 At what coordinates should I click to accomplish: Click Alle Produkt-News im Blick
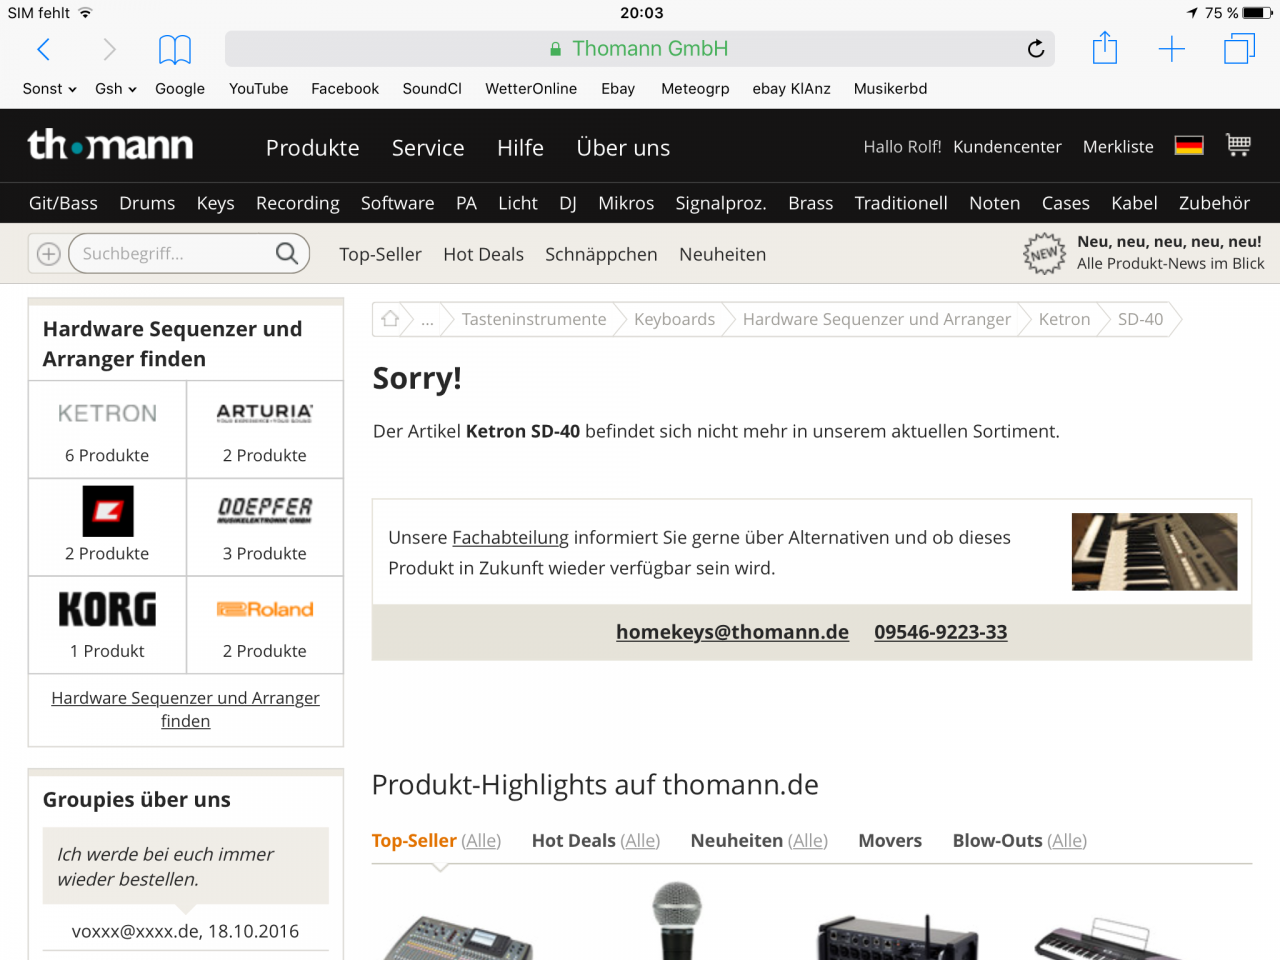click(1170, 264)
